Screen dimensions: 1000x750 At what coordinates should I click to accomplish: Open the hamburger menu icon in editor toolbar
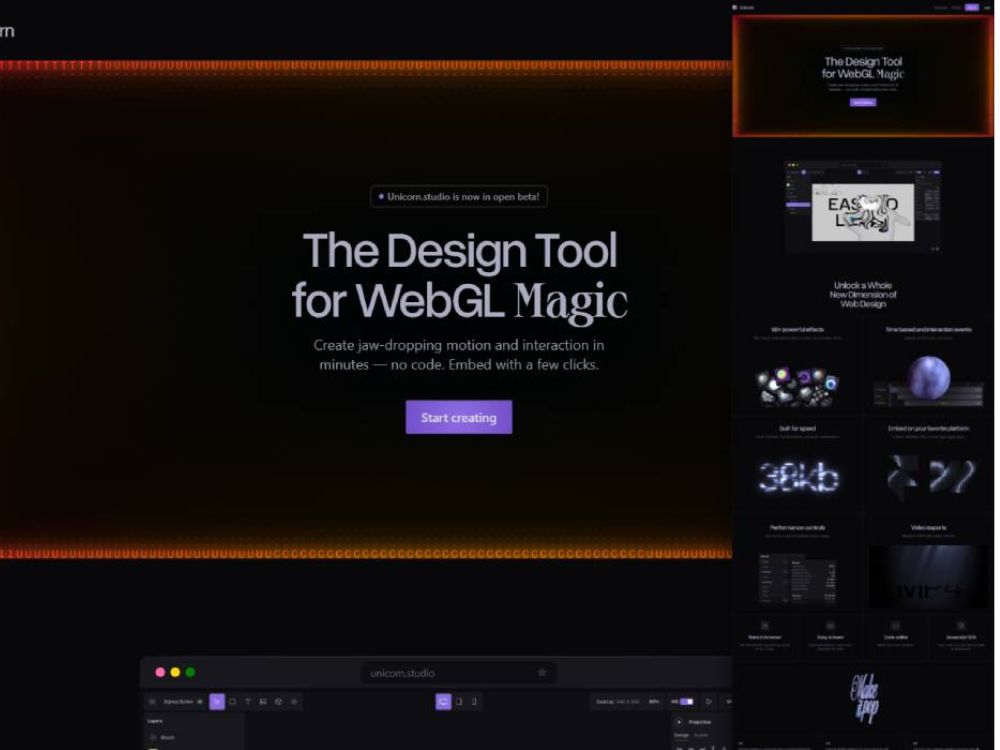(152, 702)
